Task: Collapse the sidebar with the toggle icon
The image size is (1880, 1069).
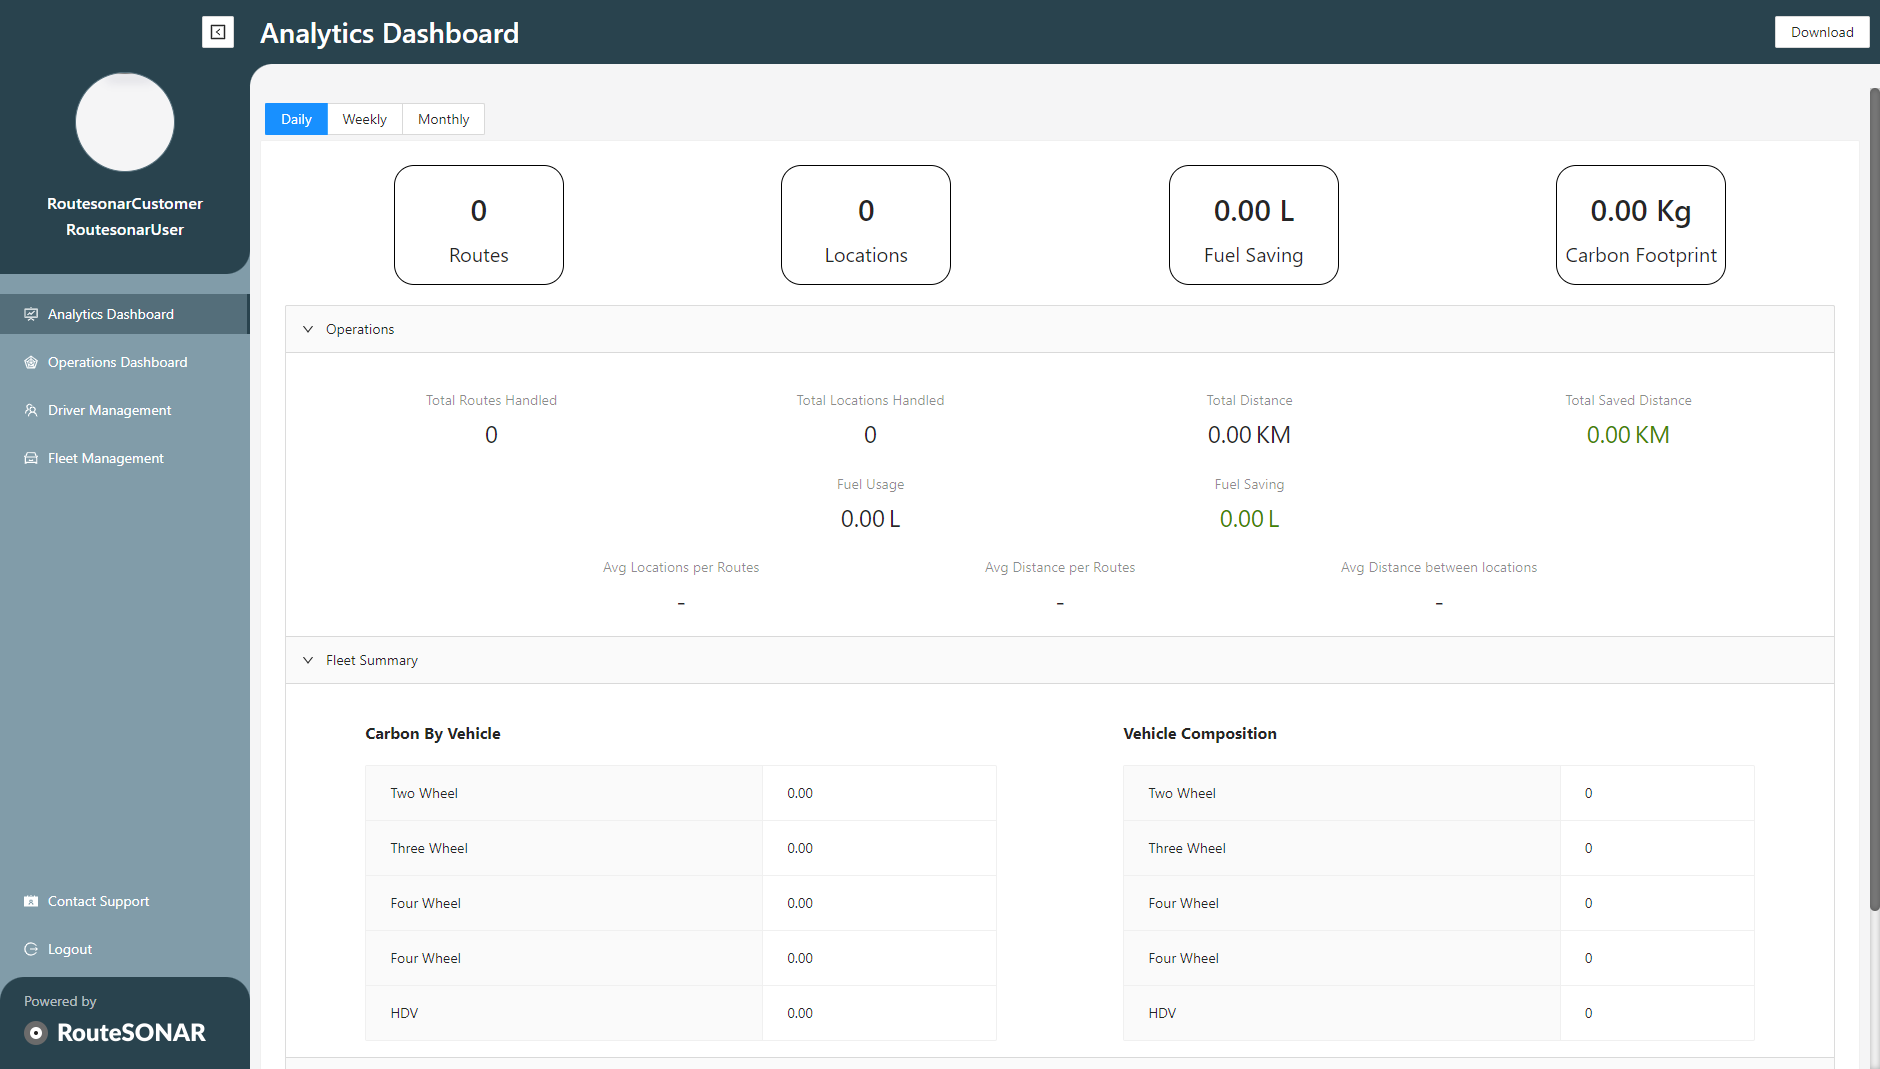Action: pos(218,32)
